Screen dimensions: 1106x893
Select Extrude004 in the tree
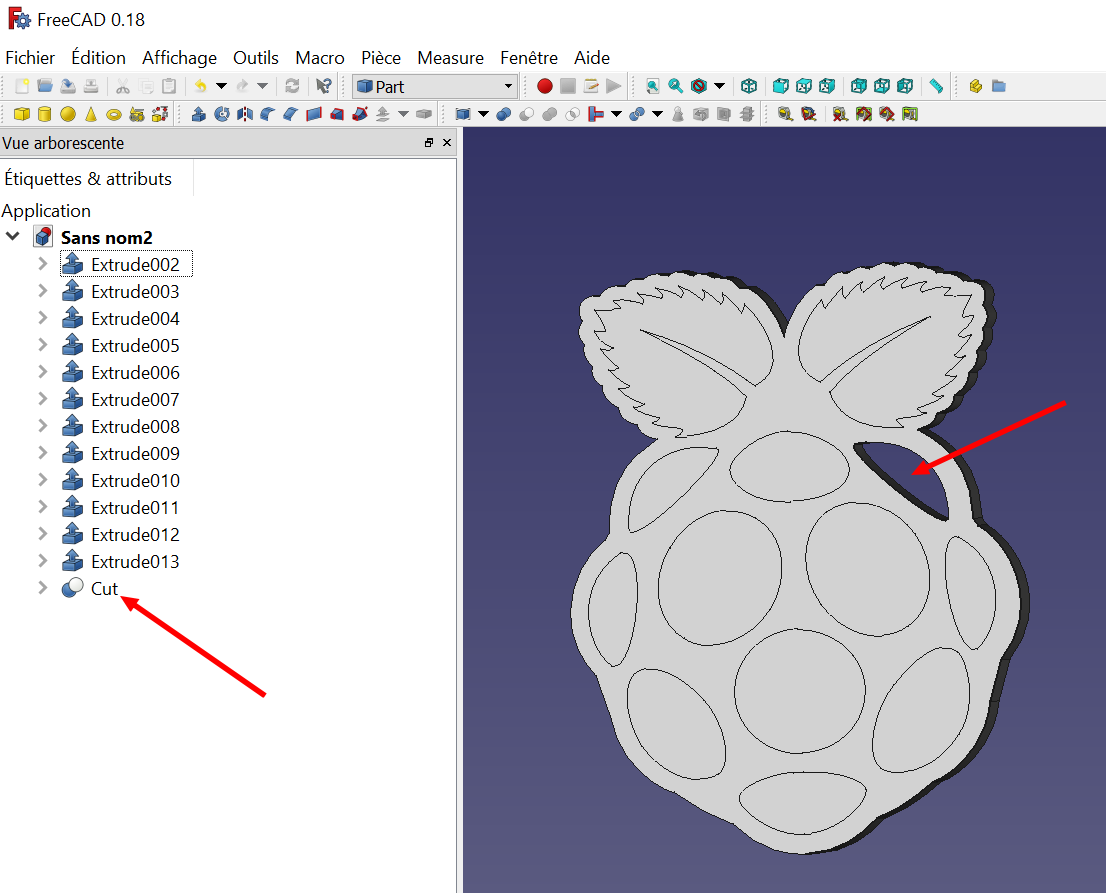click(135, 319)
